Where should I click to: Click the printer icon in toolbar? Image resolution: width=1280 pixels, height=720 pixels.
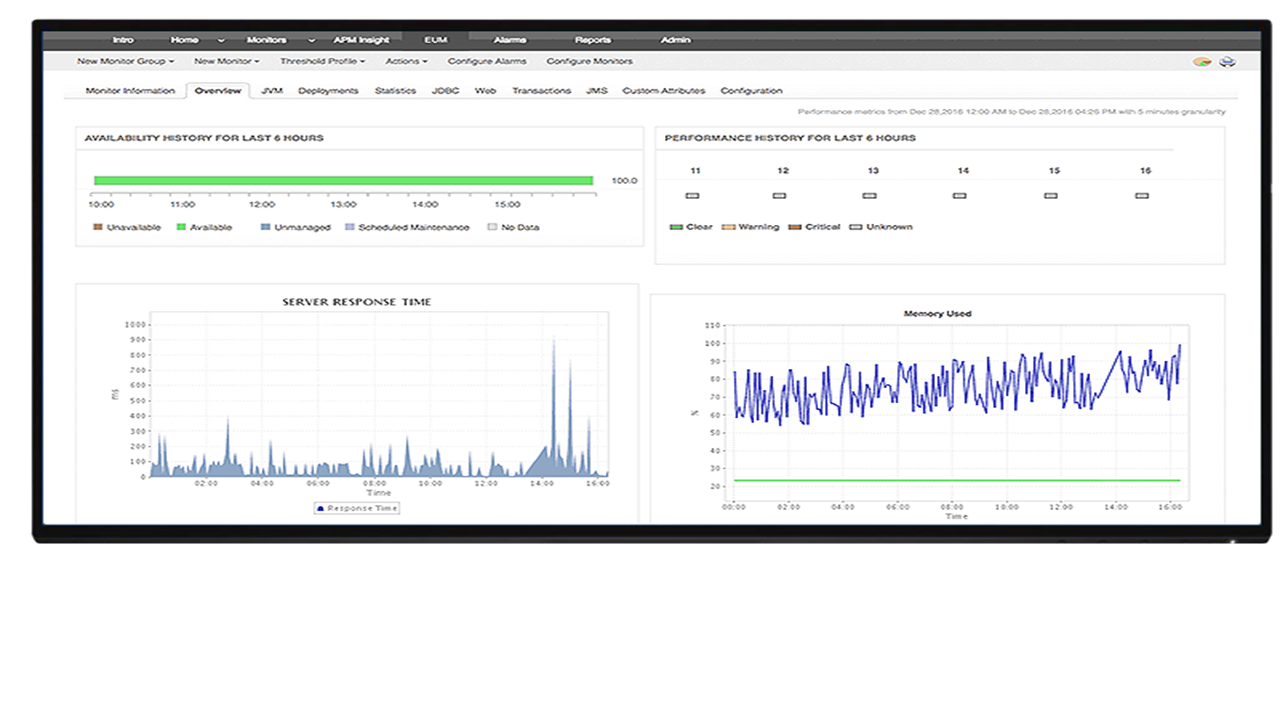point(1227,62)
